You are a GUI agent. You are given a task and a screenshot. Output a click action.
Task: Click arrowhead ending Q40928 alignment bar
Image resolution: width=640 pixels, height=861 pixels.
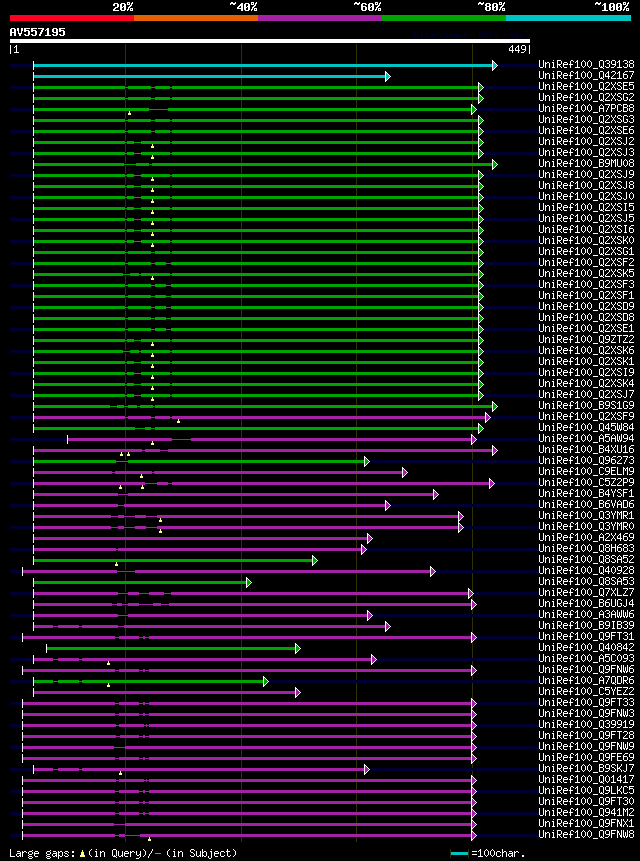tap(433, 571)
